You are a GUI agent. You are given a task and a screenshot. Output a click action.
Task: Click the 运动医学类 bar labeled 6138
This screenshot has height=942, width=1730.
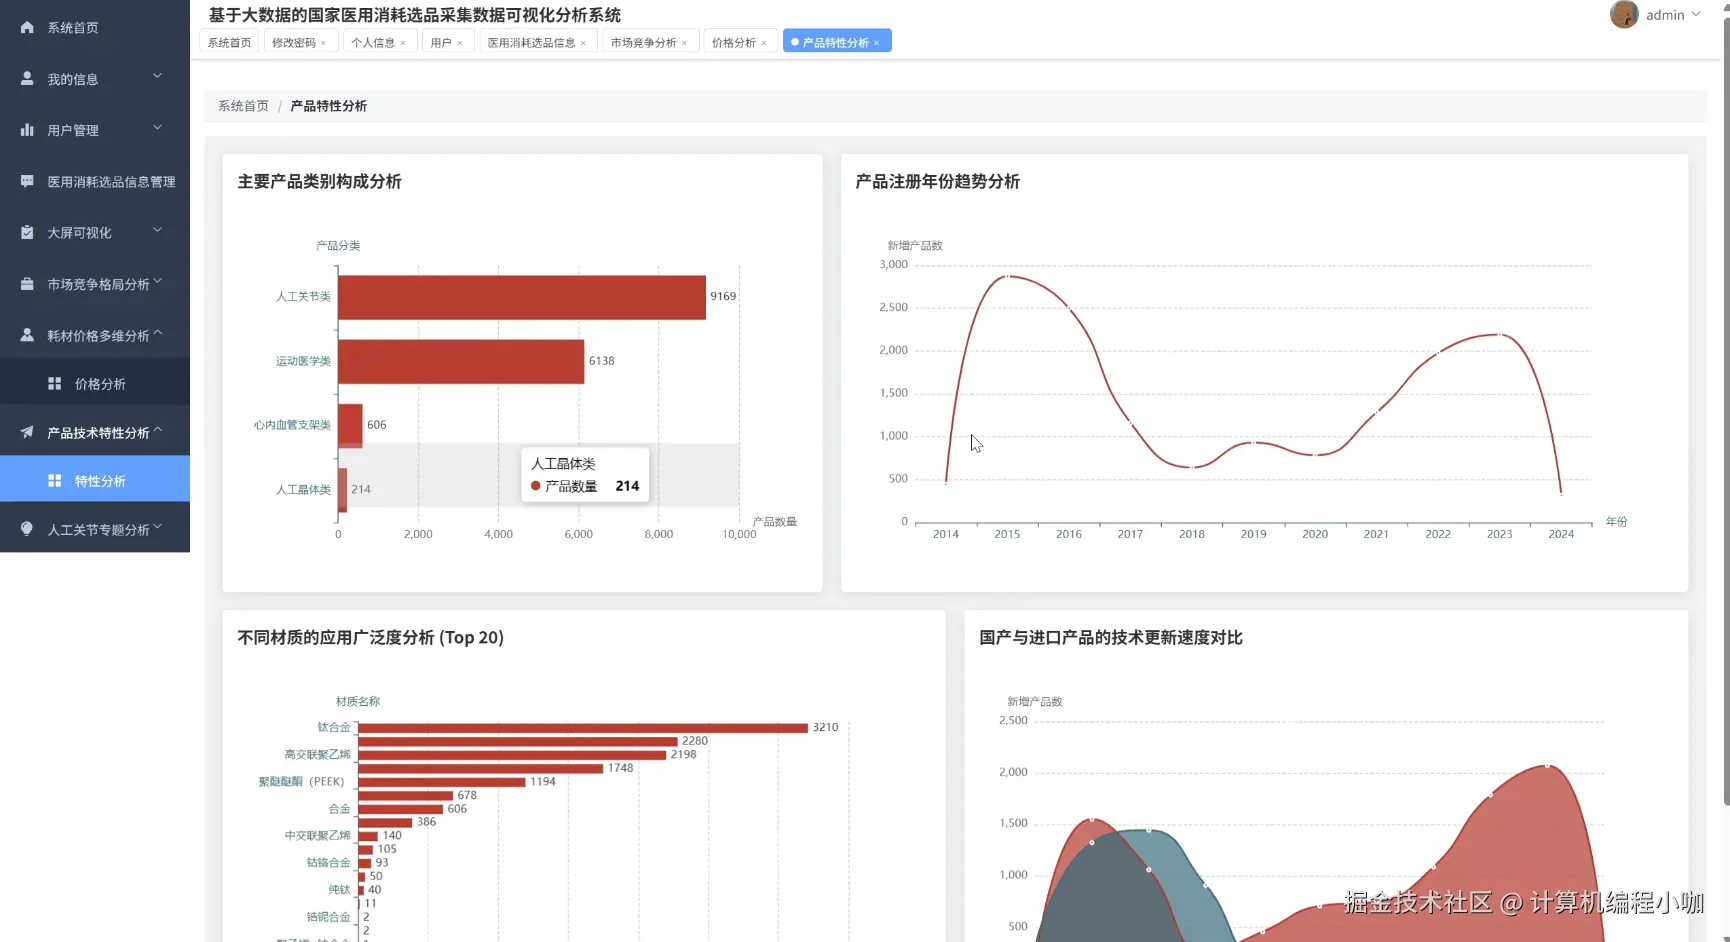461,361
